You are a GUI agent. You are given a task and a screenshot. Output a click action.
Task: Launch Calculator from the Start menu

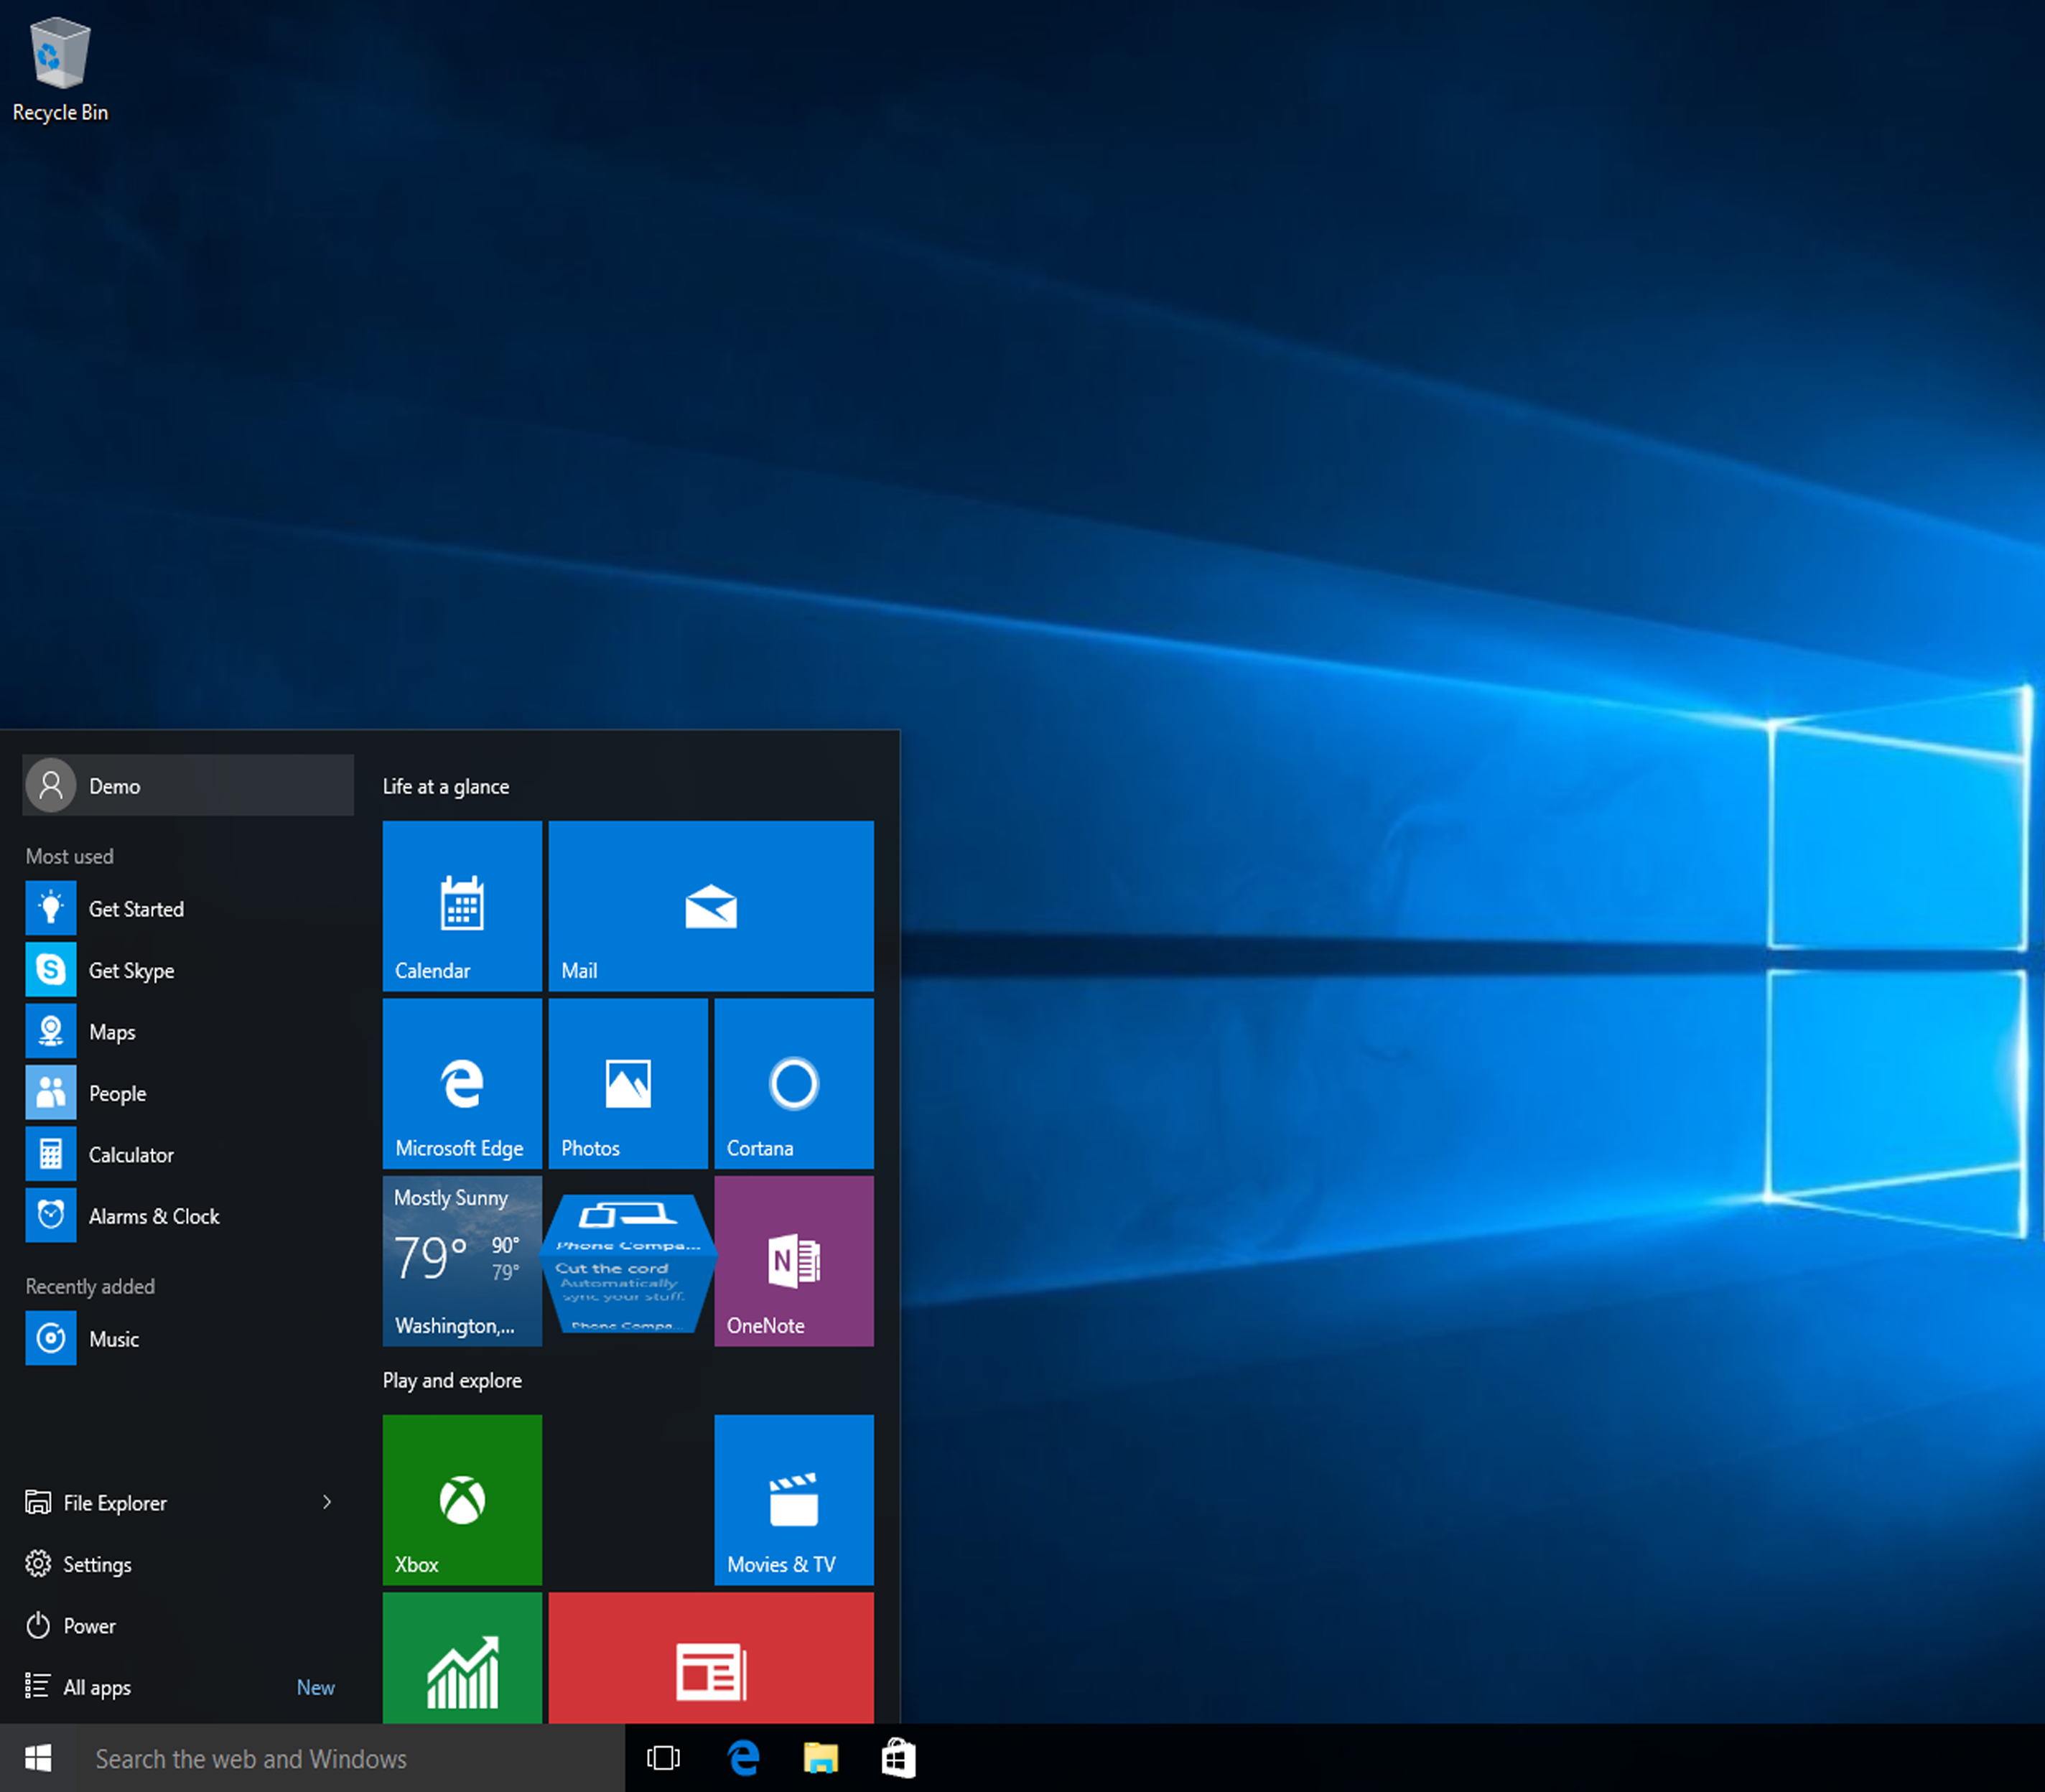click(x=188, y=1154)
